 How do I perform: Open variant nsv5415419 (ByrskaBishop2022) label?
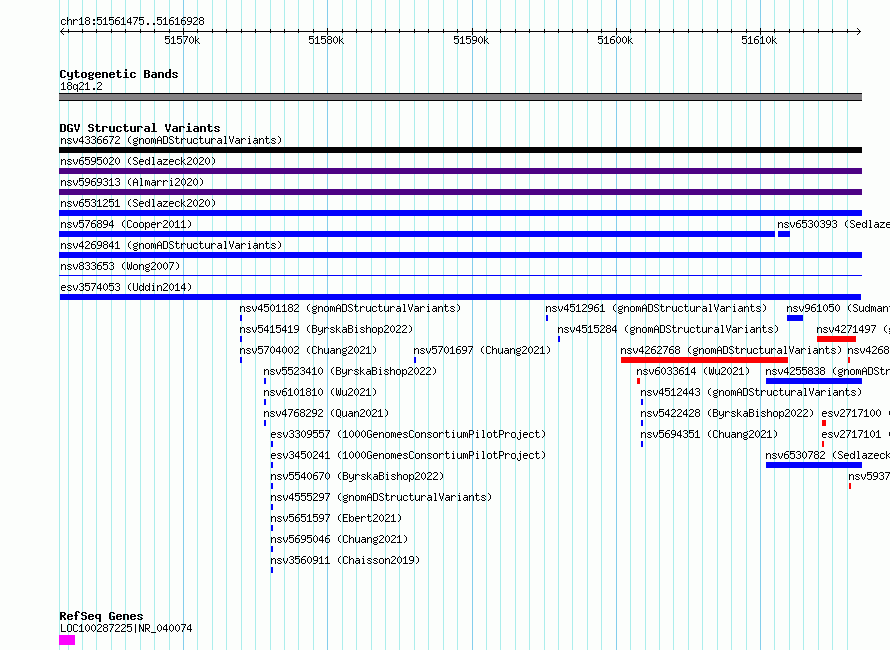tap(326, 329)
